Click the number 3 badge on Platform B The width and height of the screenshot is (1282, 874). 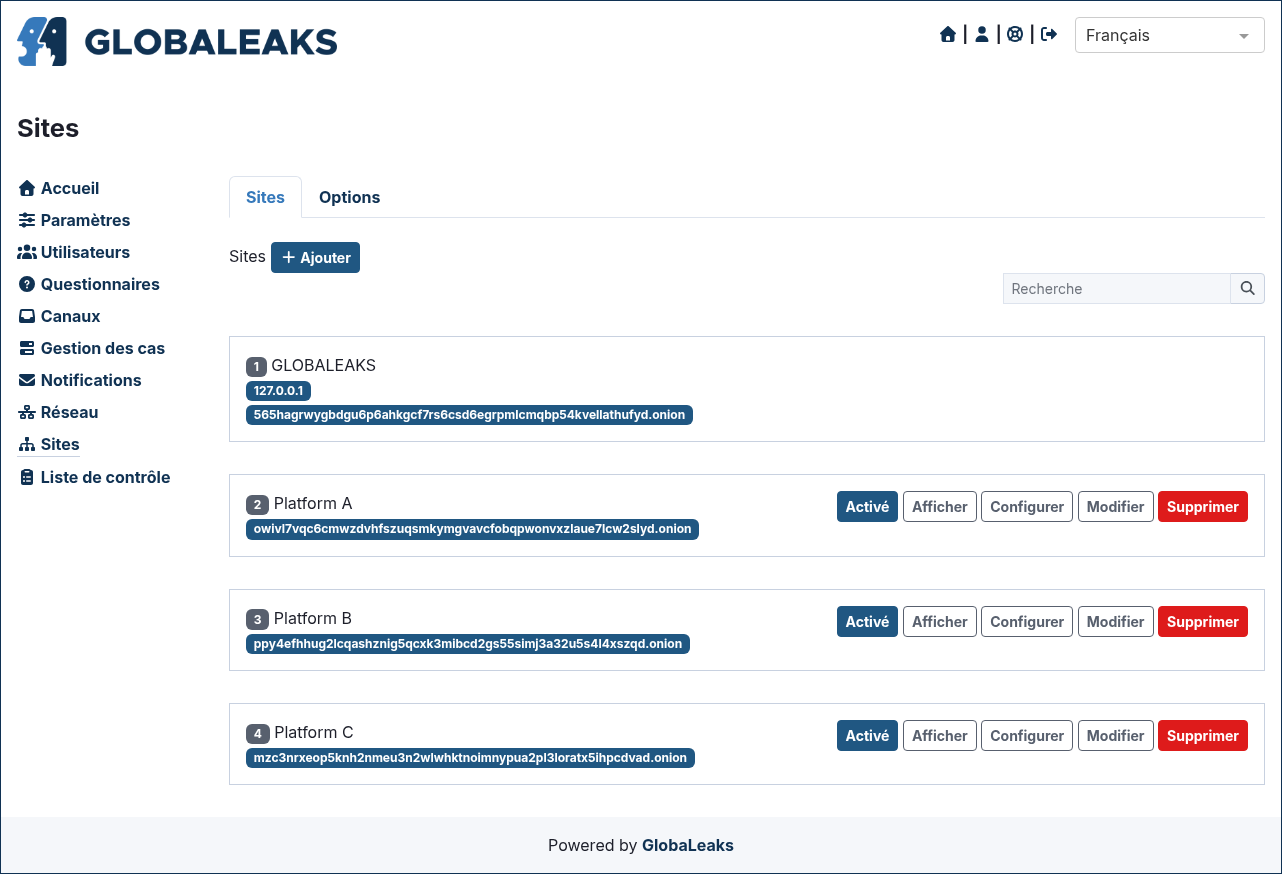tap(258, 619)
